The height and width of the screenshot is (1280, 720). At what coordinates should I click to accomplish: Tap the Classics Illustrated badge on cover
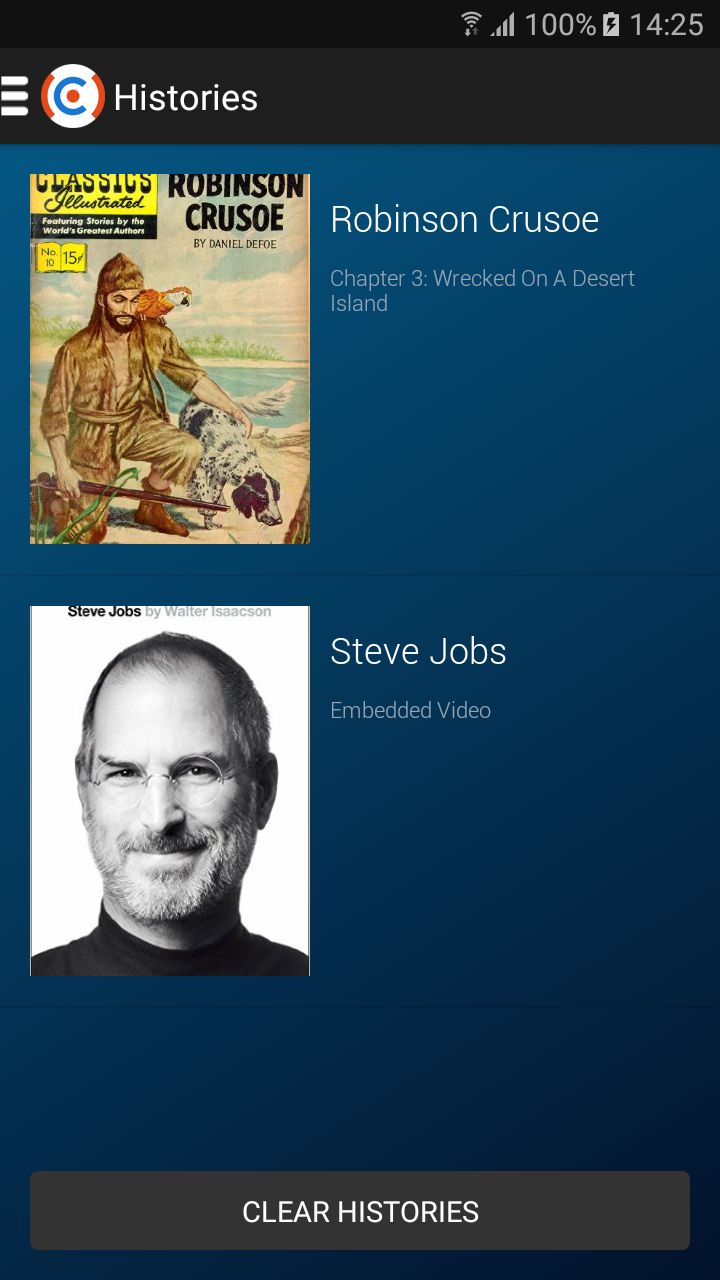(93, 206)
